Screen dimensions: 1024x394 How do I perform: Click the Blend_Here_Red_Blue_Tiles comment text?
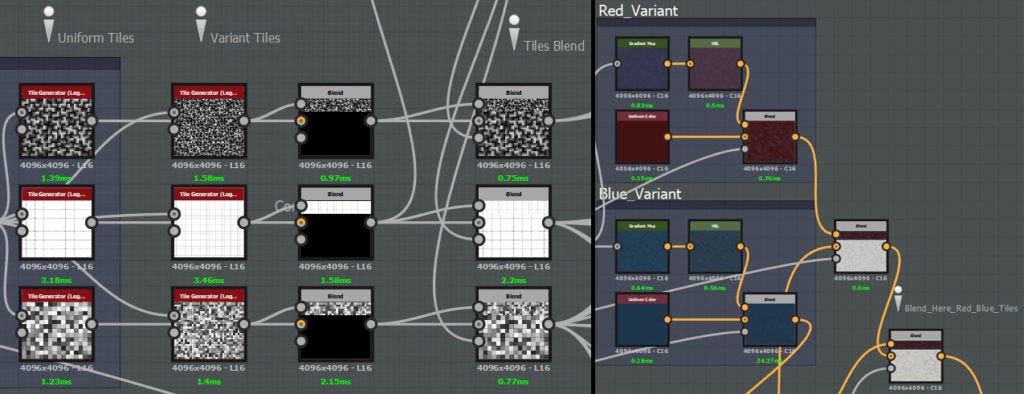961,307
